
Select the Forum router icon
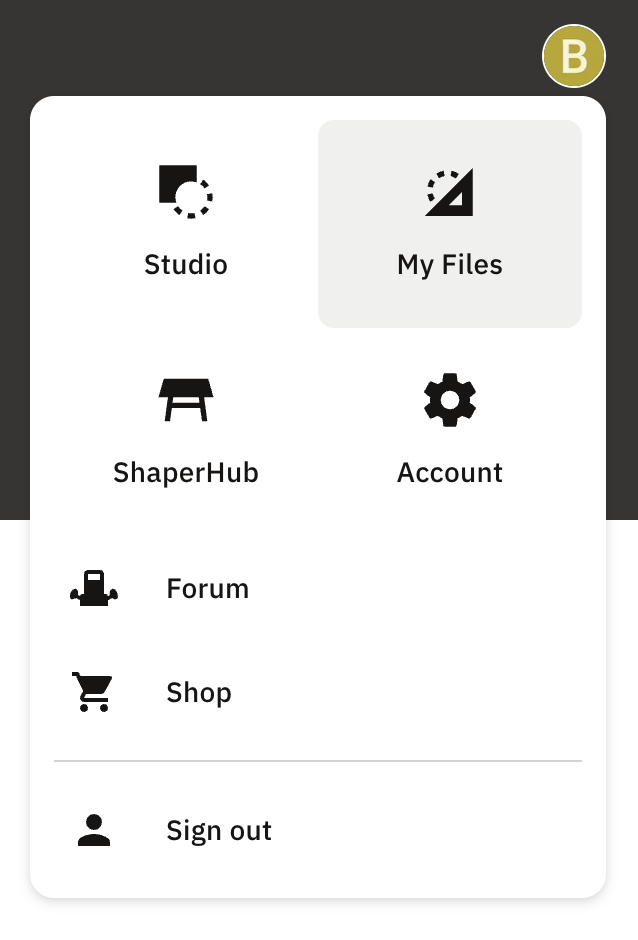(x=93, y=588)
